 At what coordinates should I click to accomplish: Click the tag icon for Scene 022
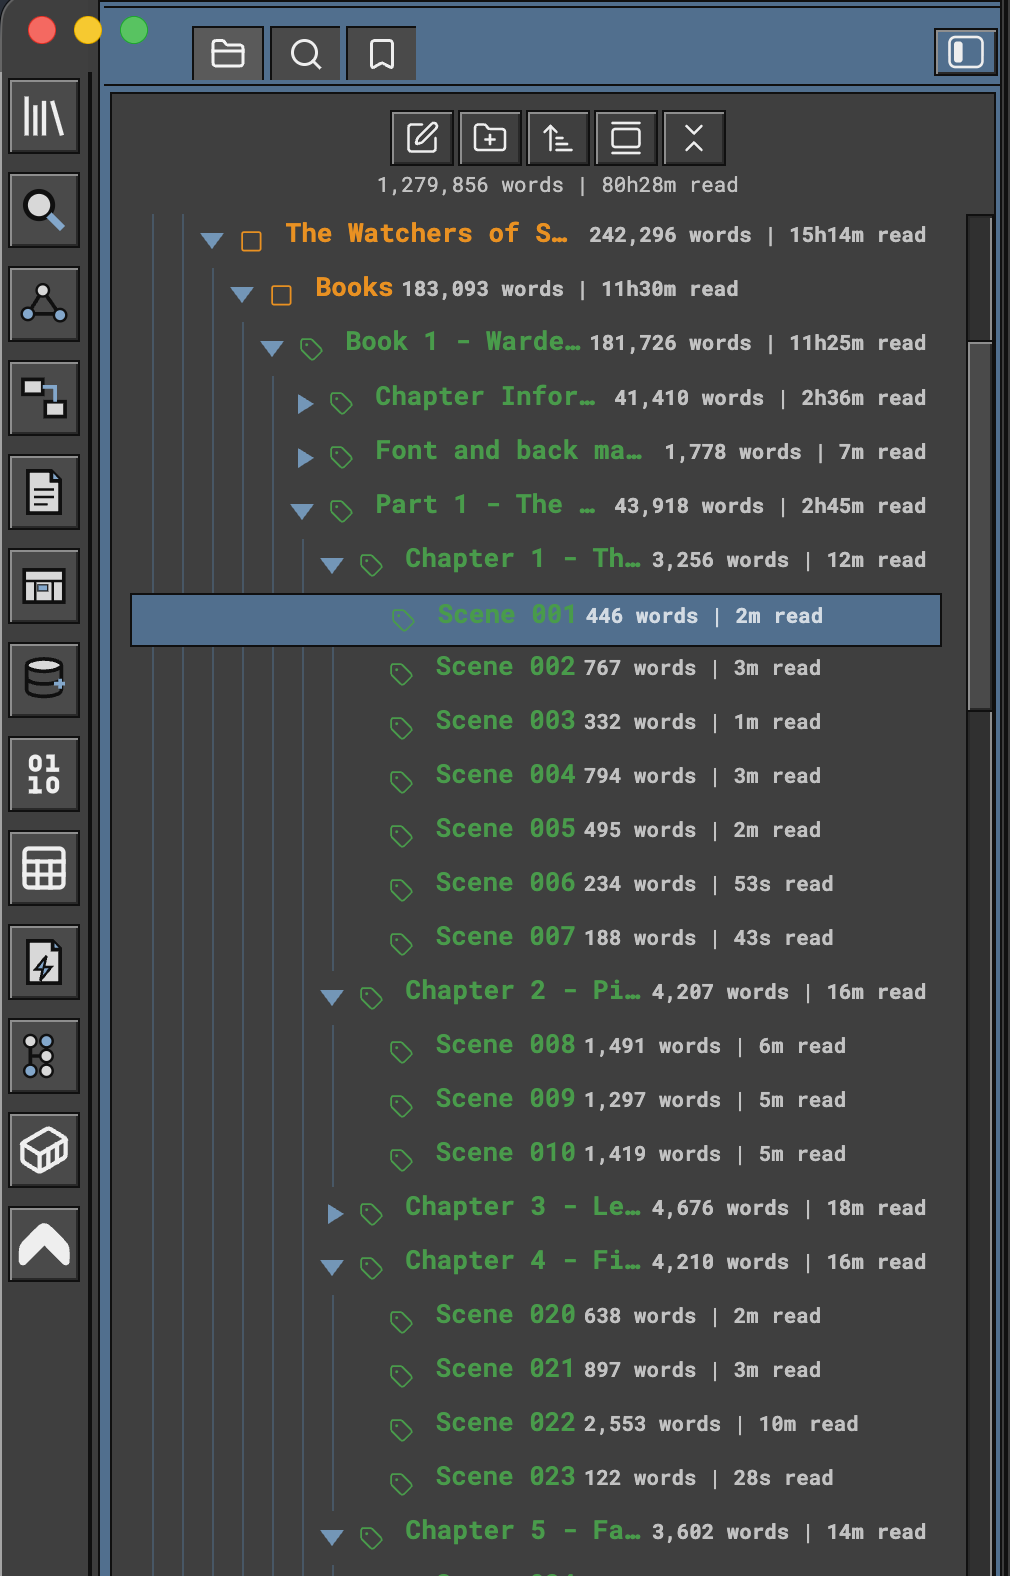click(x=401, y=1429)
